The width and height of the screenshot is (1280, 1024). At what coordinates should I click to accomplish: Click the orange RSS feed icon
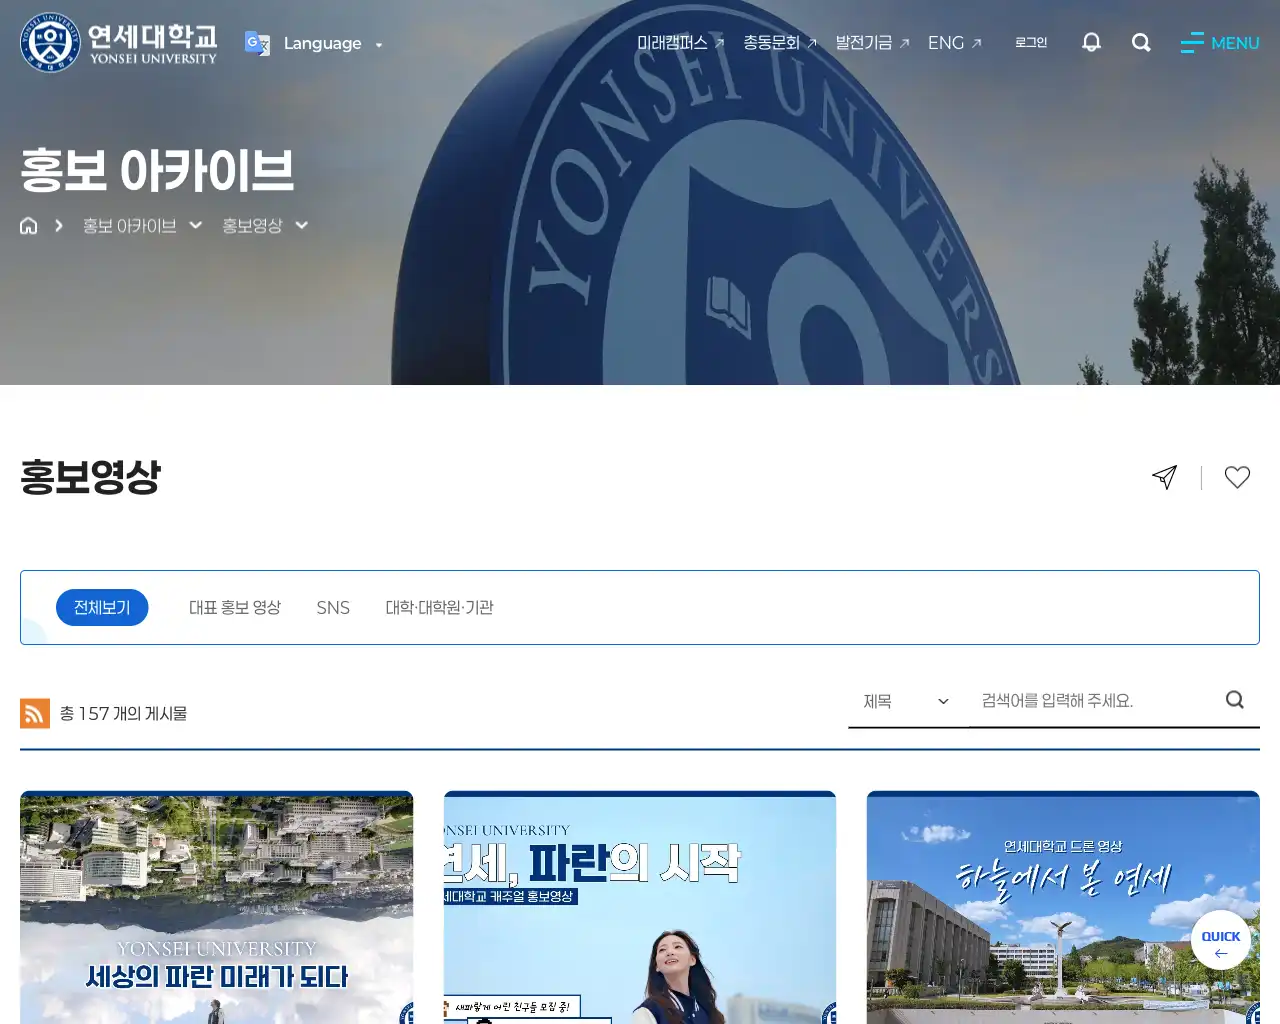[x=35, y=713]
